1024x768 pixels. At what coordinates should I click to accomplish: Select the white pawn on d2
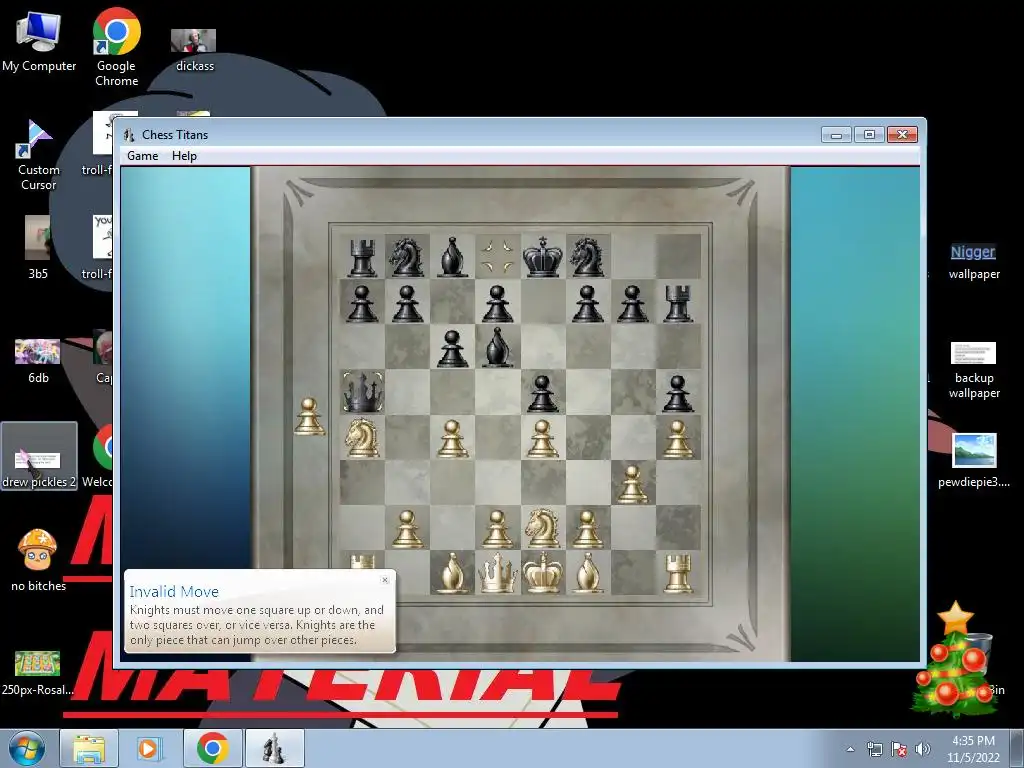tap(498, 528)
